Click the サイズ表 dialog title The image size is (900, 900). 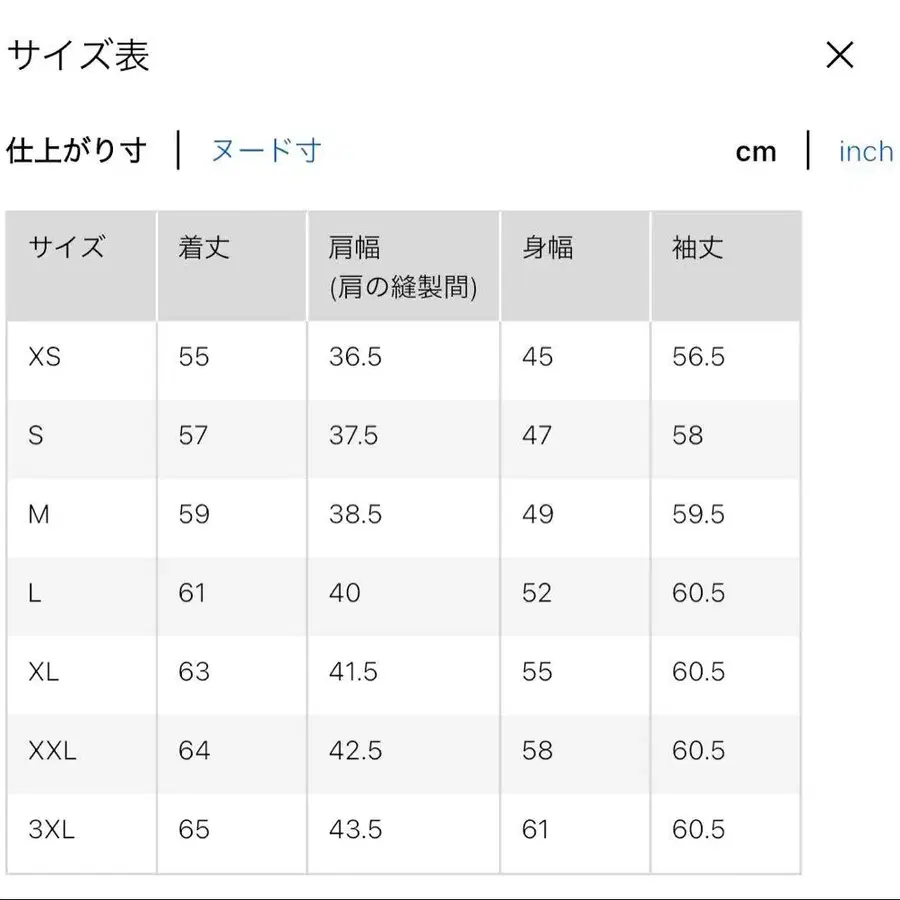78,57
